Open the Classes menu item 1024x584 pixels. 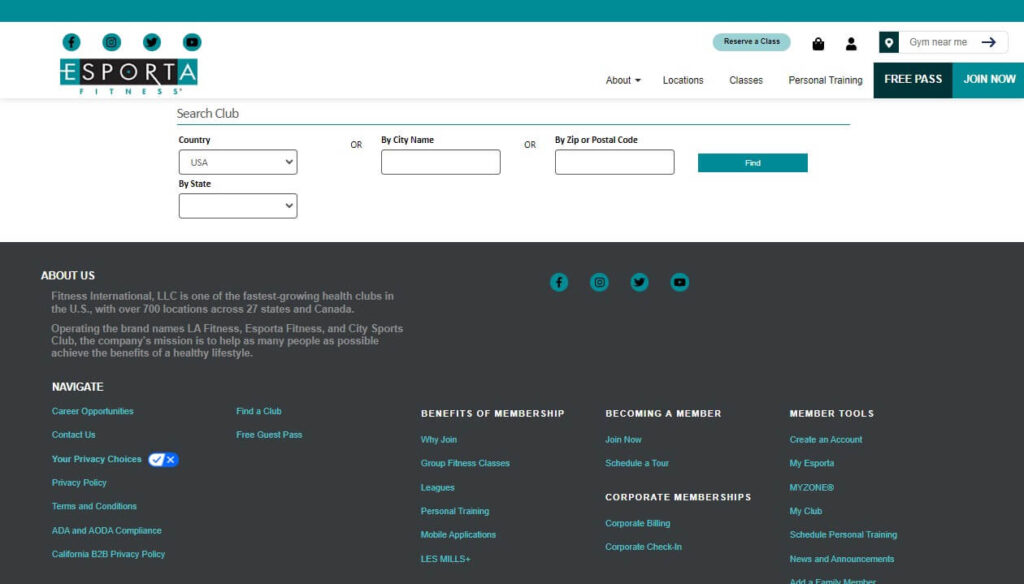(746, 80)
